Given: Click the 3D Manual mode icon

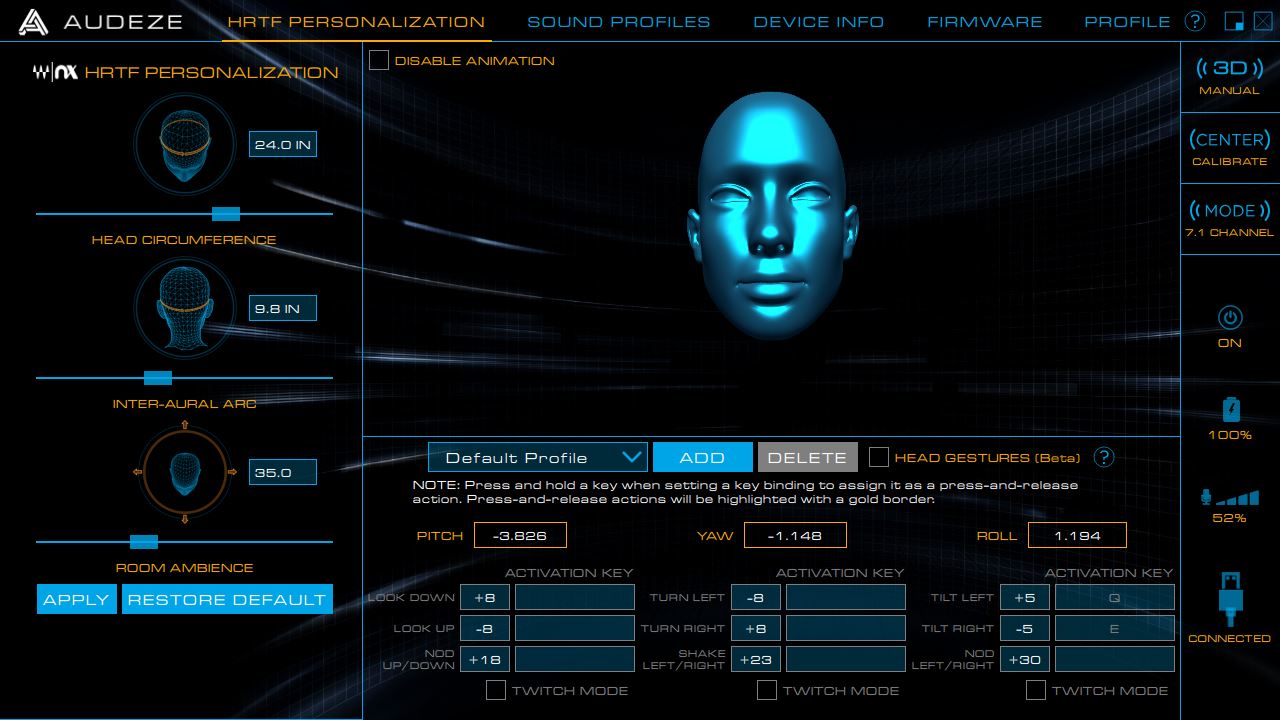Looking at the screenshot, I should (x=1229, y=69).
